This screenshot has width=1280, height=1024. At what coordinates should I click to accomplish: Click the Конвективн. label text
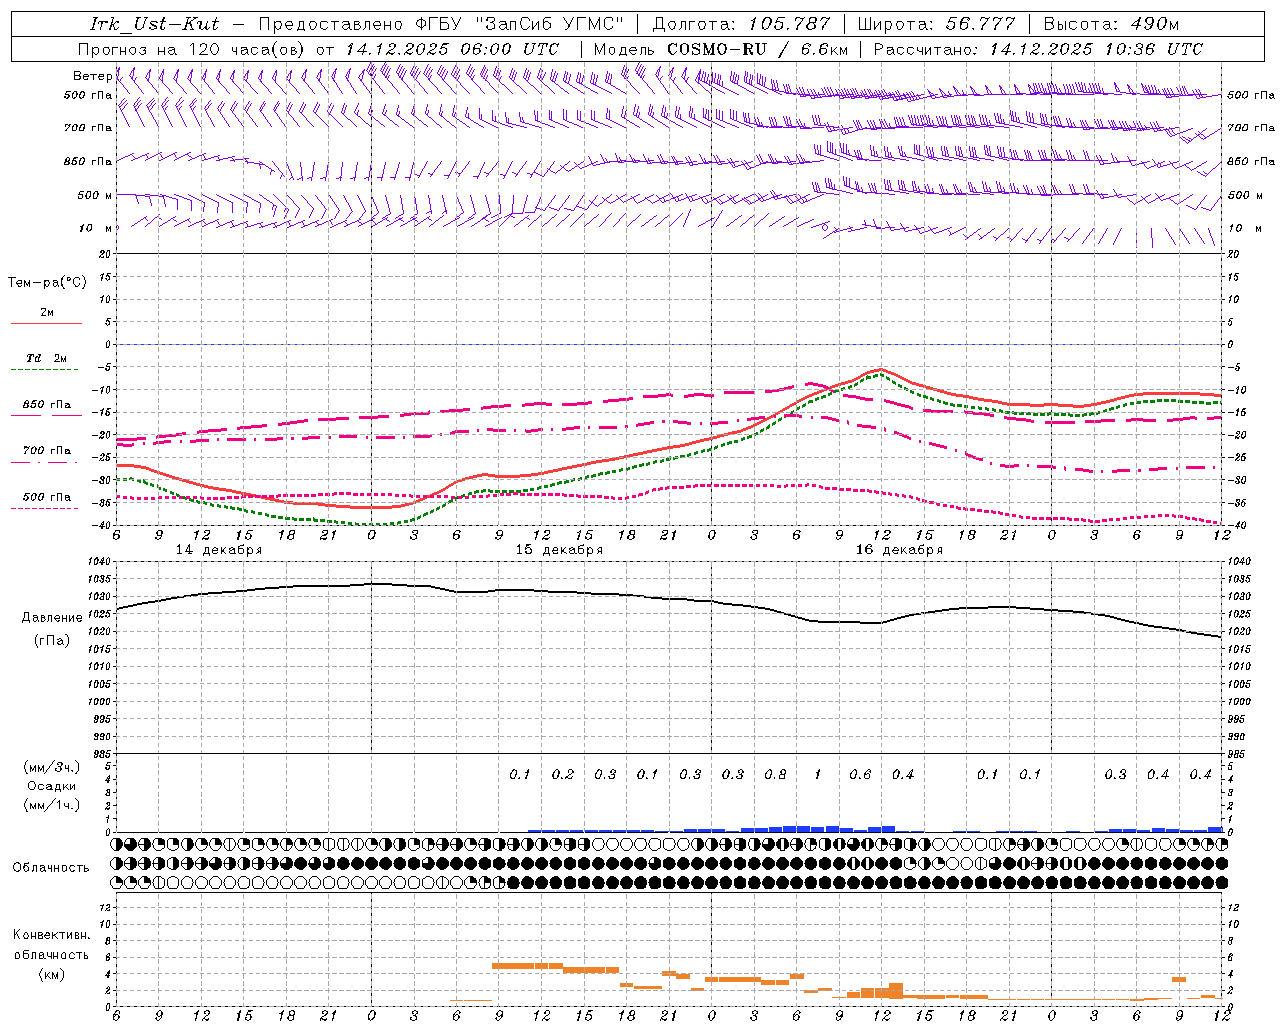point(52,935)
